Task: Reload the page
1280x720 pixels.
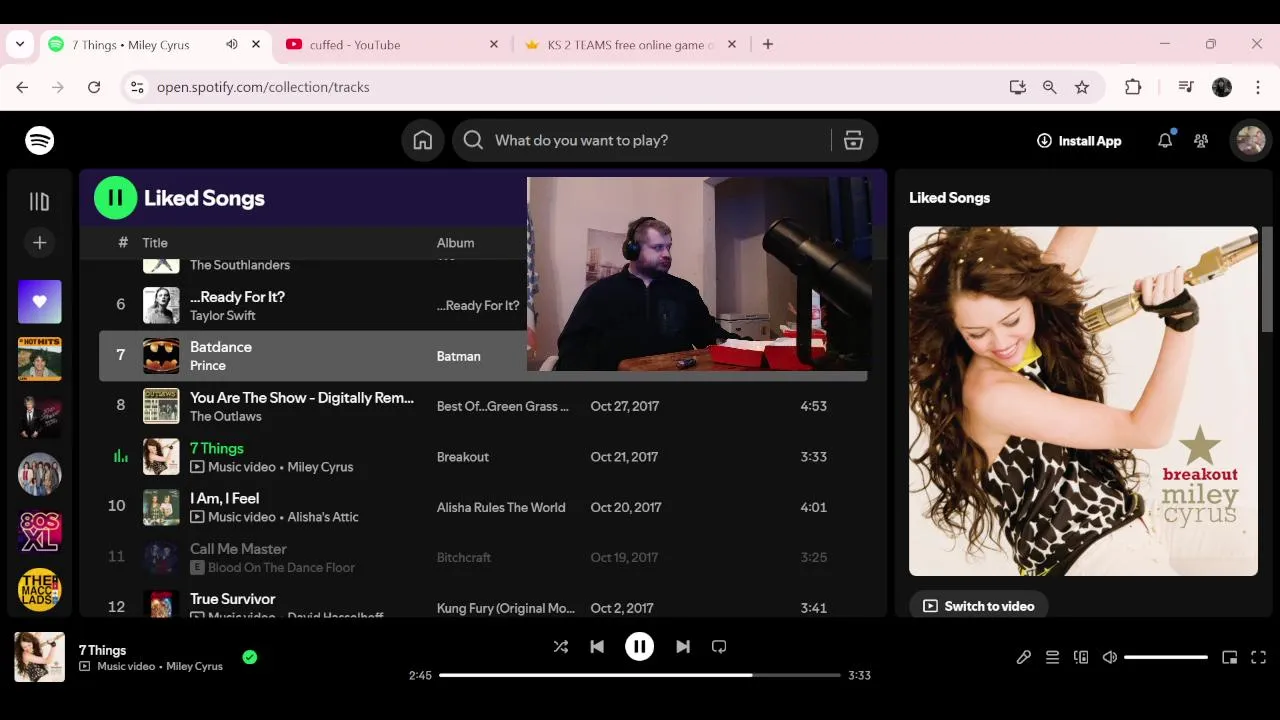Action: tap(94, 87)
